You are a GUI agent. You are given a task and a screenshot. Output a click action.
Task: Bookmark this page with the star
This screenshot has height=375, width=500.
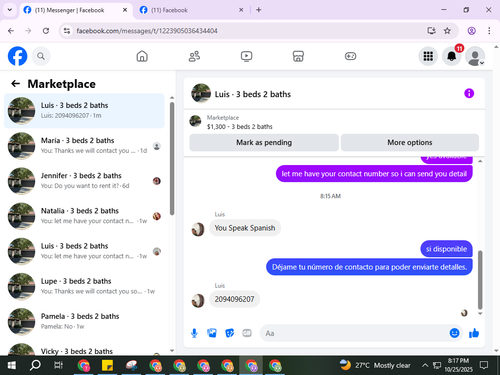pos(447,31)
